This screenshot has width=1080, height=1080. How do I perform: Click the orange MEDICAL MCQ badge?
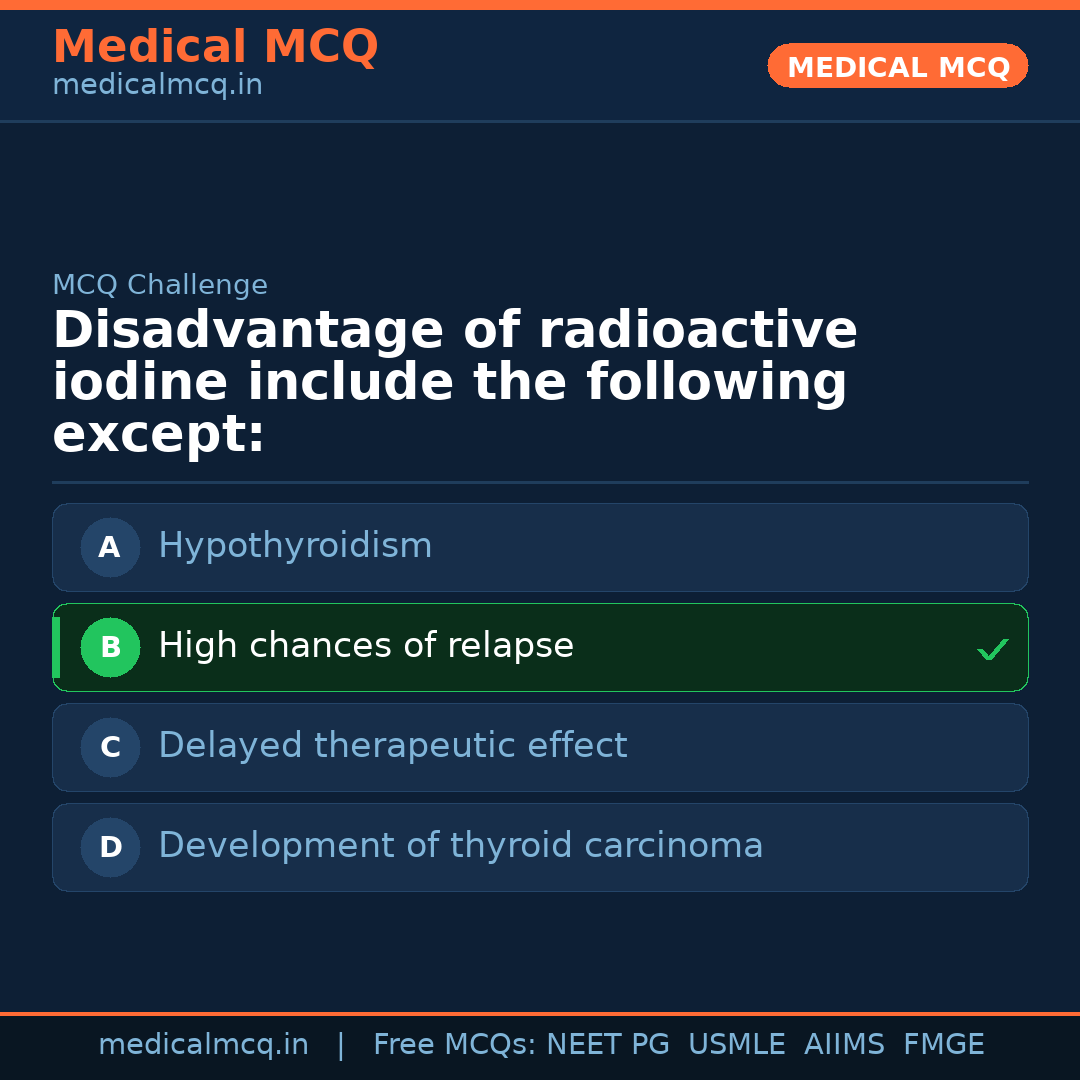pos(897,67)
